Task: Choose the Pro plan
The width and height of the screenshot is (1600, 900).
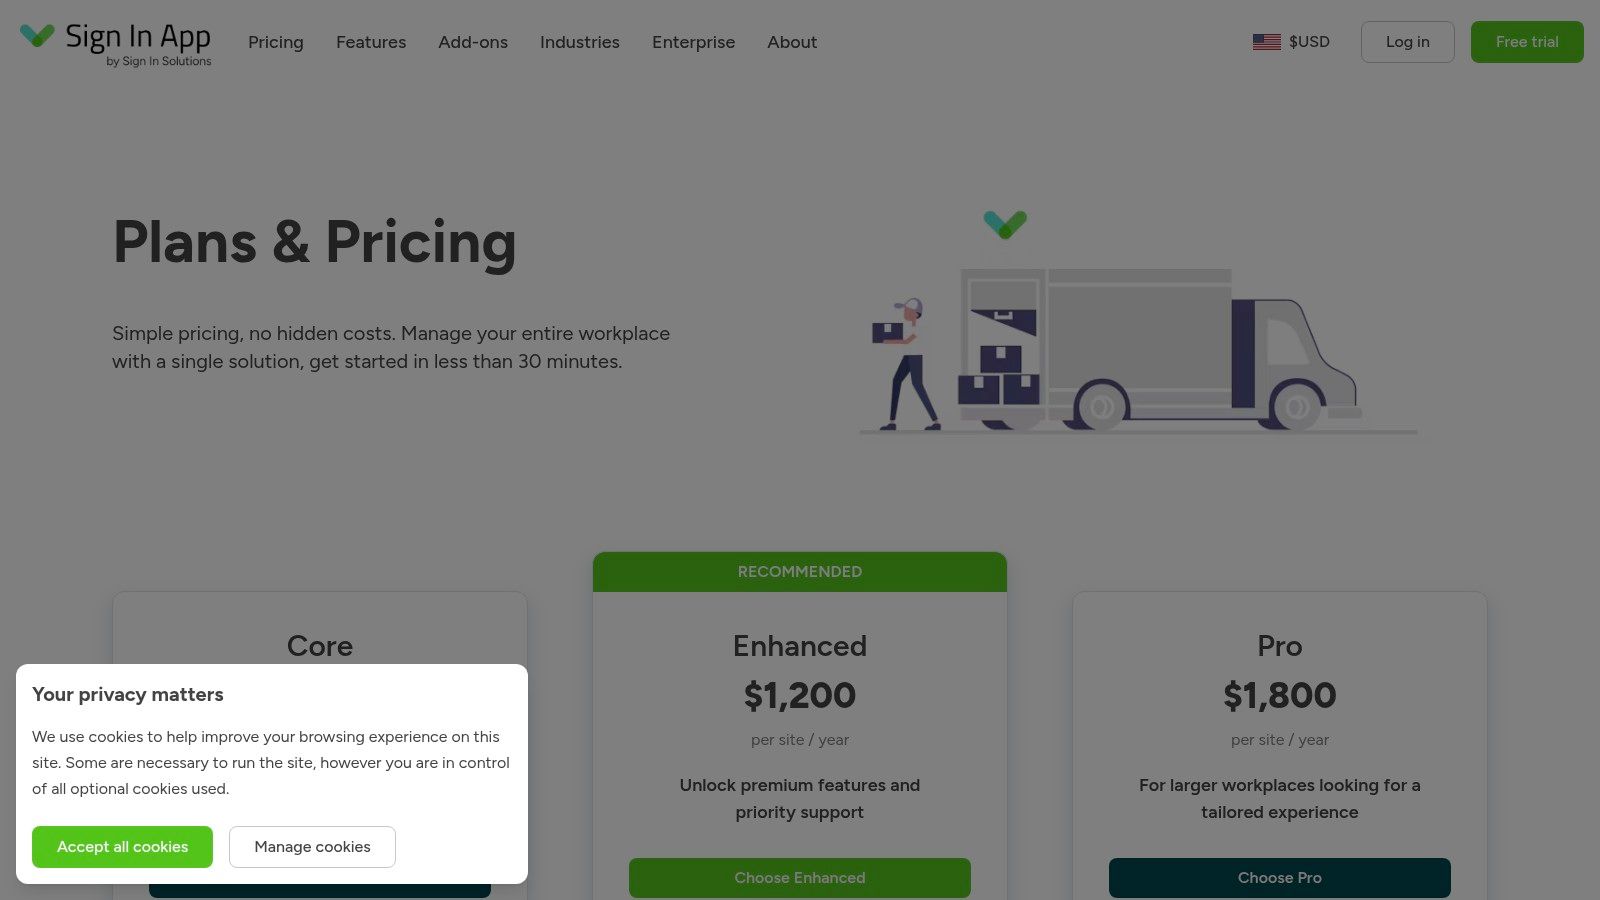Action: (x=1279, y=878)
